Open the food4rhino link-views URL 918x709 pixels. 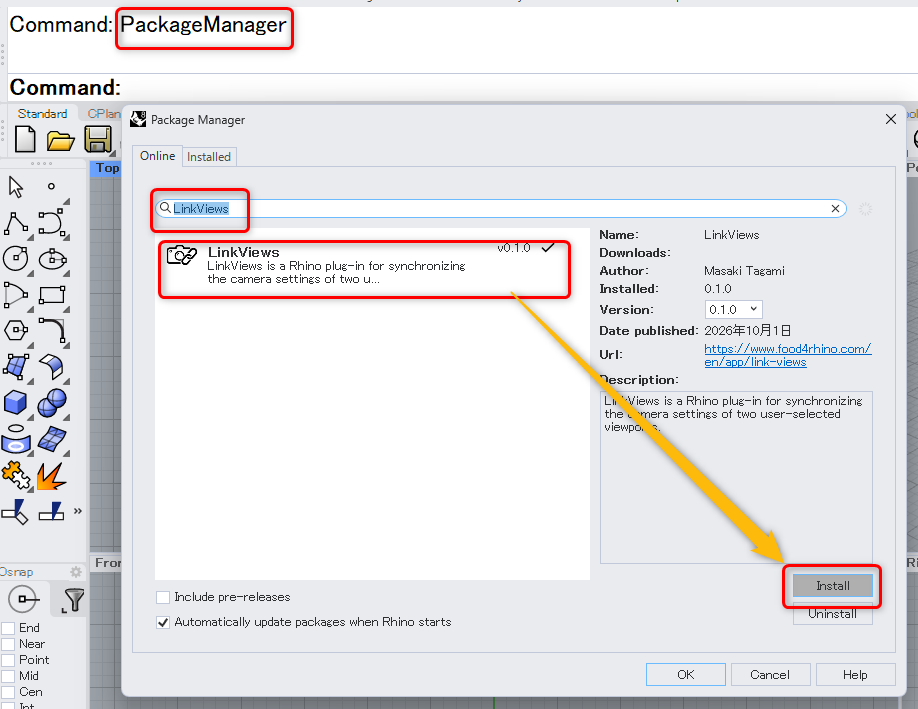(787, 355)
